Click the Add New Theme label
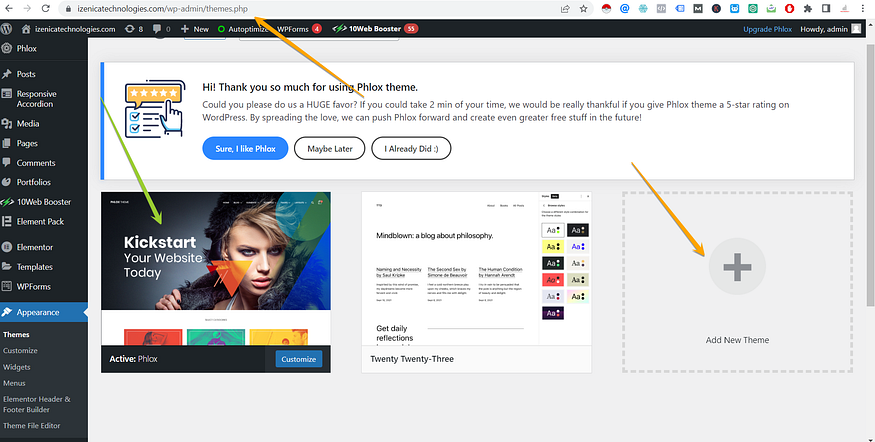 pos(737,340)
